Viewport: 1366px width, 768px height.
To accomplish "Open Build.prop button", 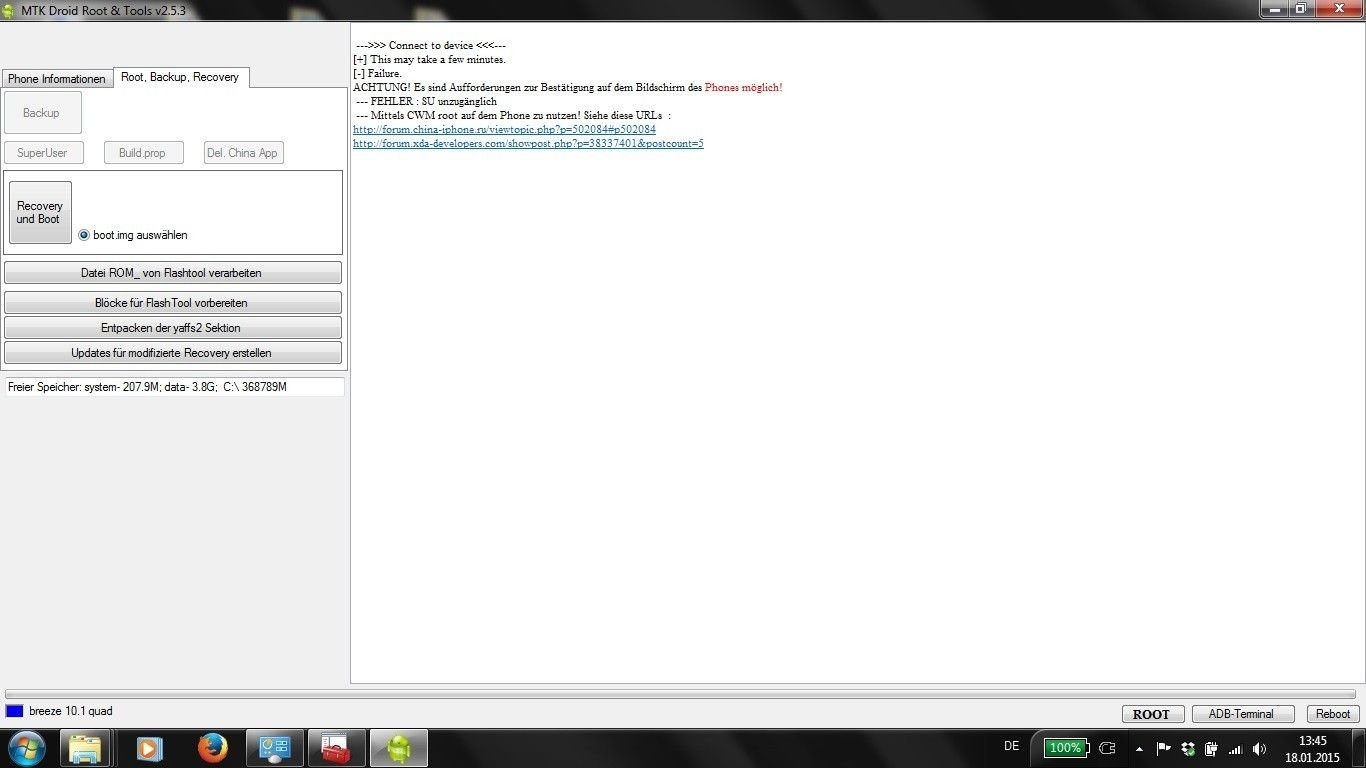I will pyautogui.click(x=143, y=153).
